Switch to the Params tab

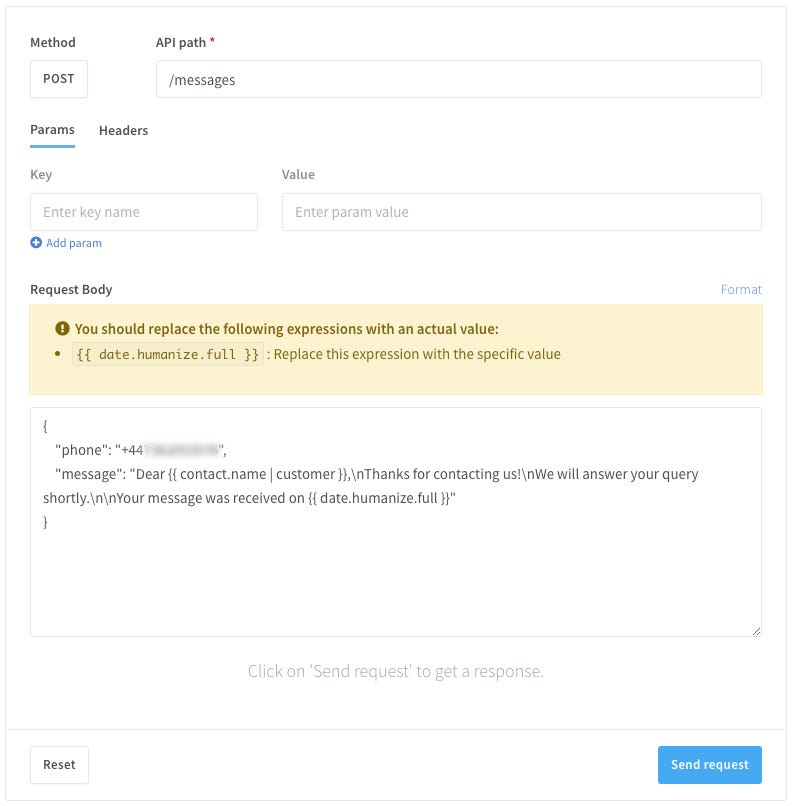click(x=52, y=130)
